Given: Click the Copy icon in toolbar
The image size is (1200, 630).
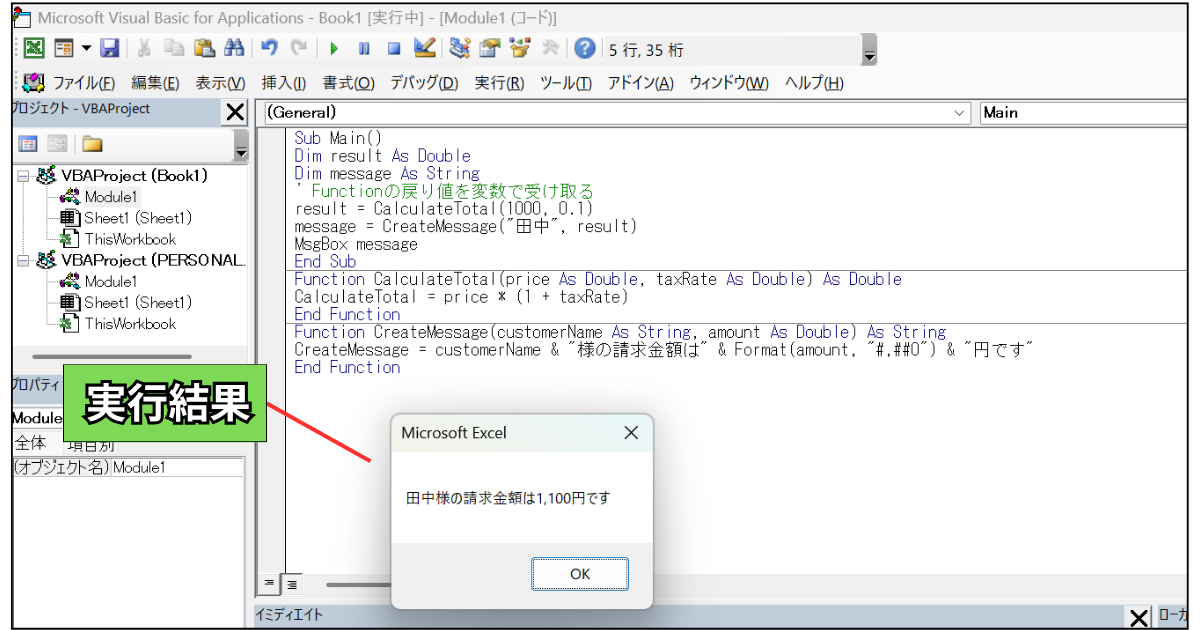Looking at the screenshot, I should tap(174, 49).
